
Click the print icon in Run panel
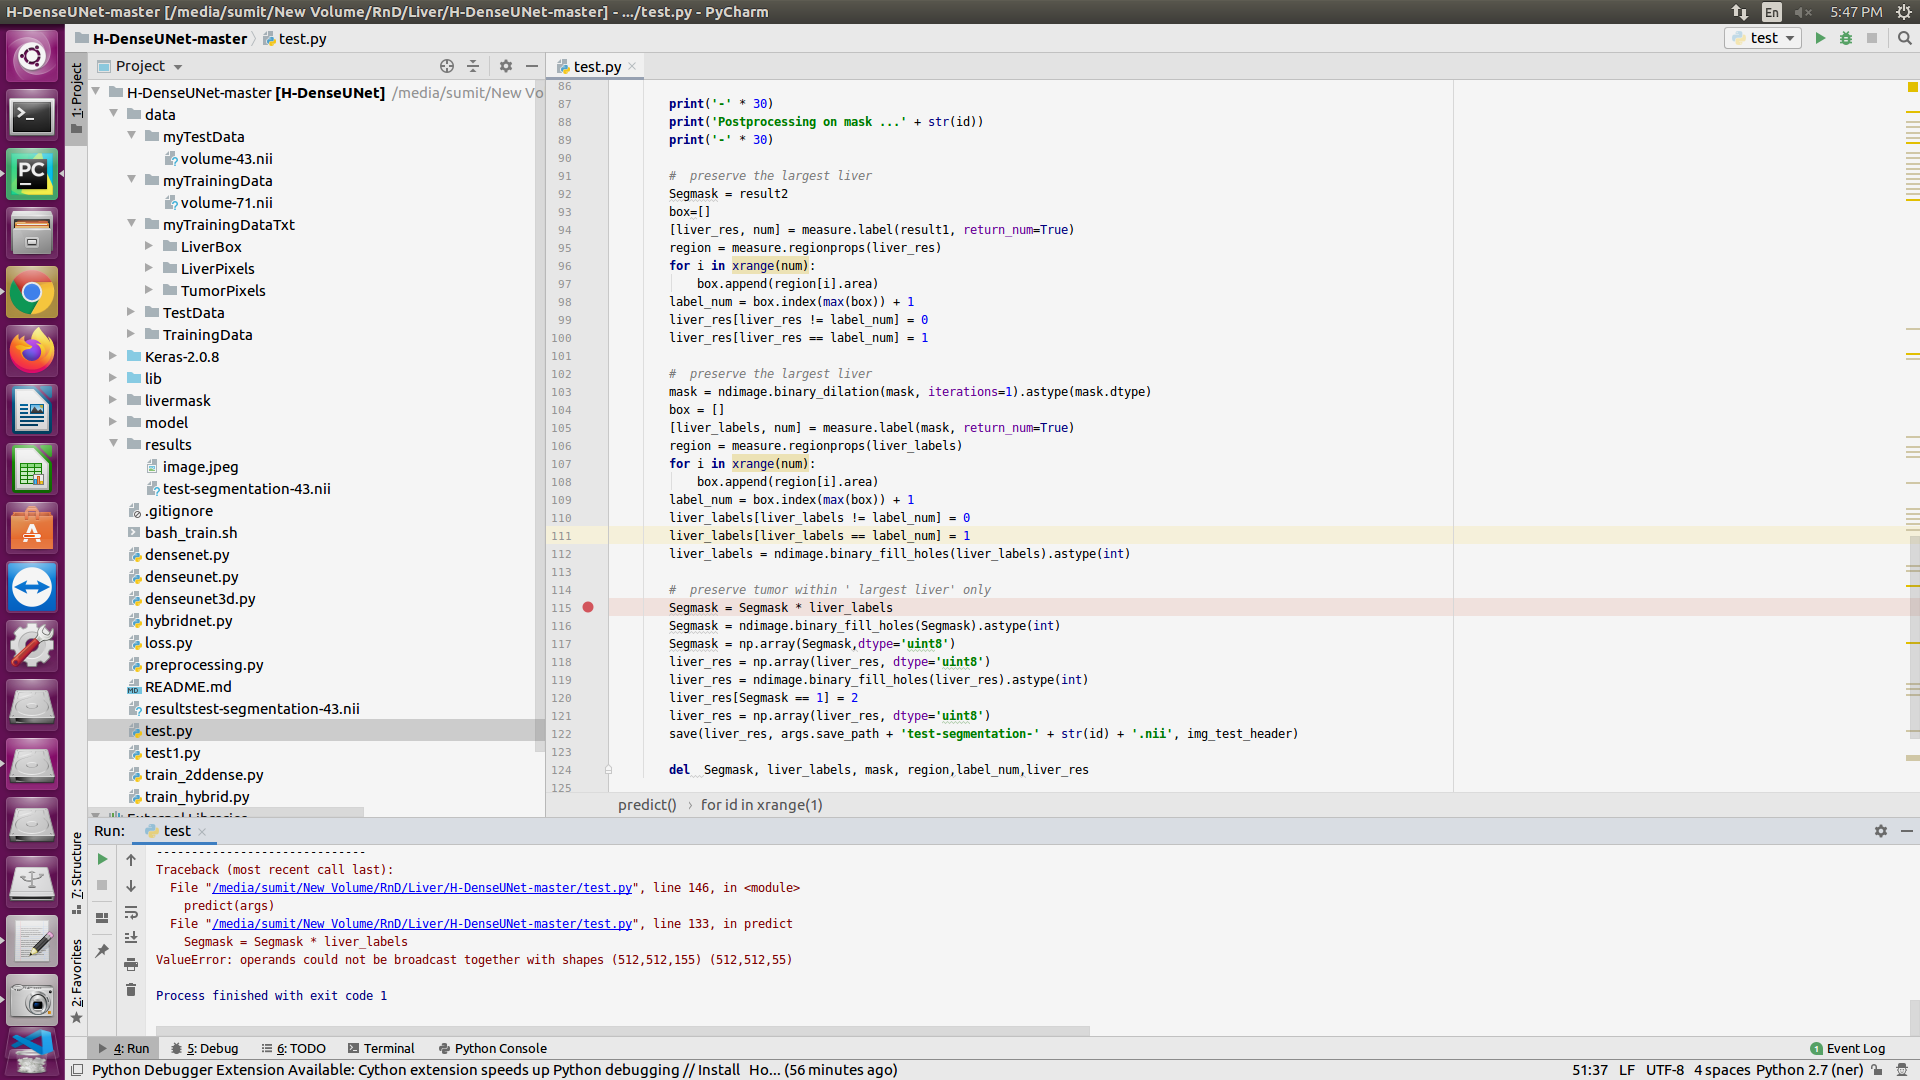point(131,964)
